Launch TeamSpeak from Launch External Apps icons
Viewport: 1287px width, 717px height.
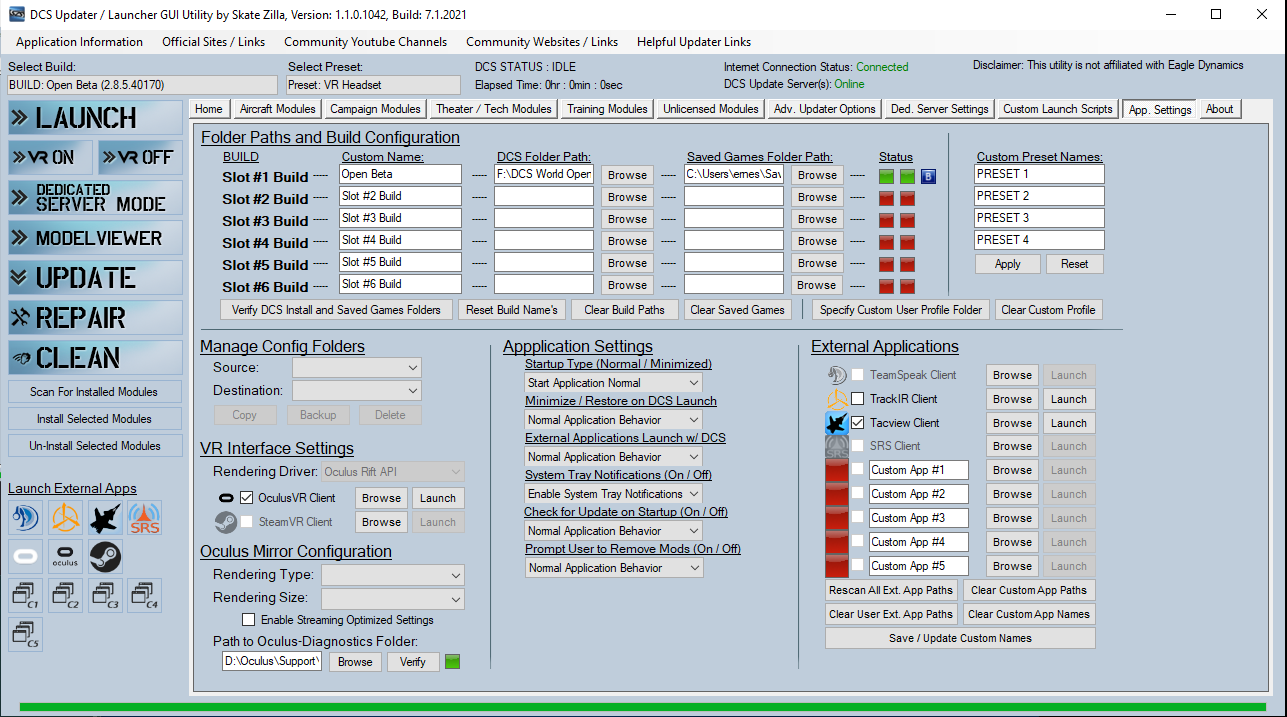click(25, 518)
